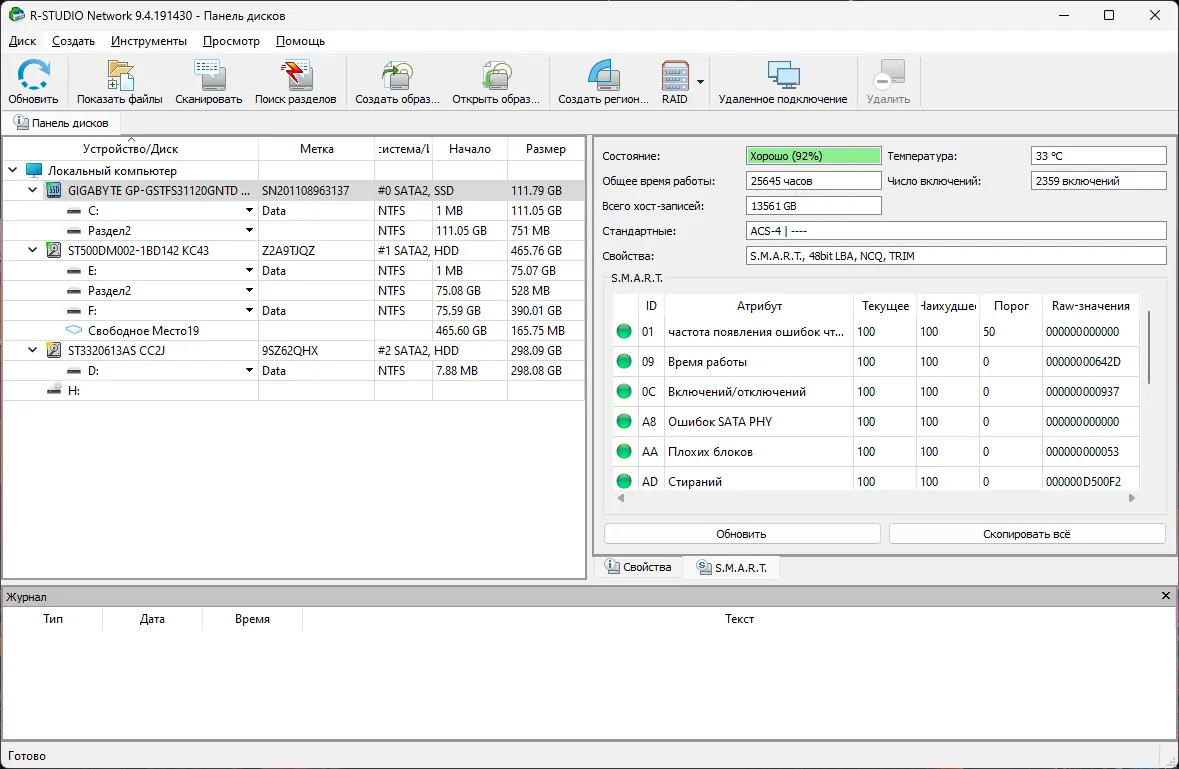
Task: Open the dropdown arrow on GIGABYTE's Раздел2 row
Action: click(249, 230)
